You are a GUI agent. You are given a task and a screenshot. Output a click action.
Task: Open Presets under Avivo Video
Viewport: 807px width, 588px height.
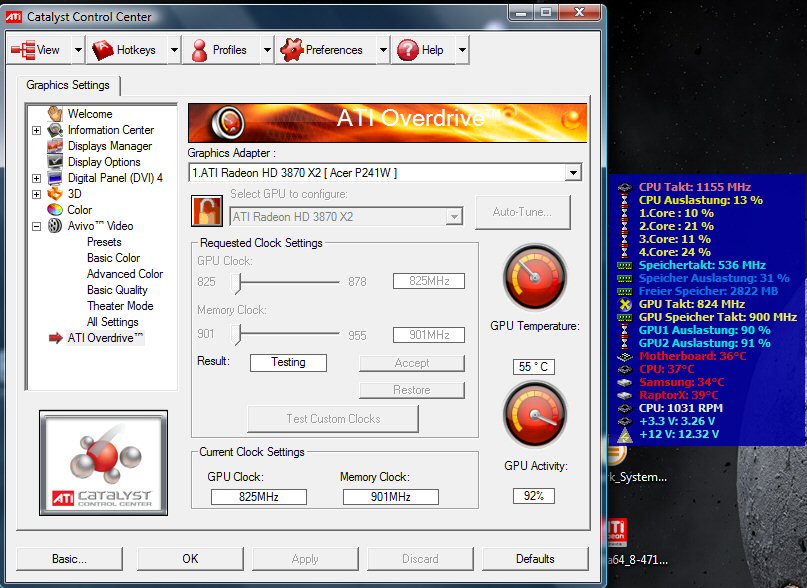pyautogui.click(x=104, y=241)
